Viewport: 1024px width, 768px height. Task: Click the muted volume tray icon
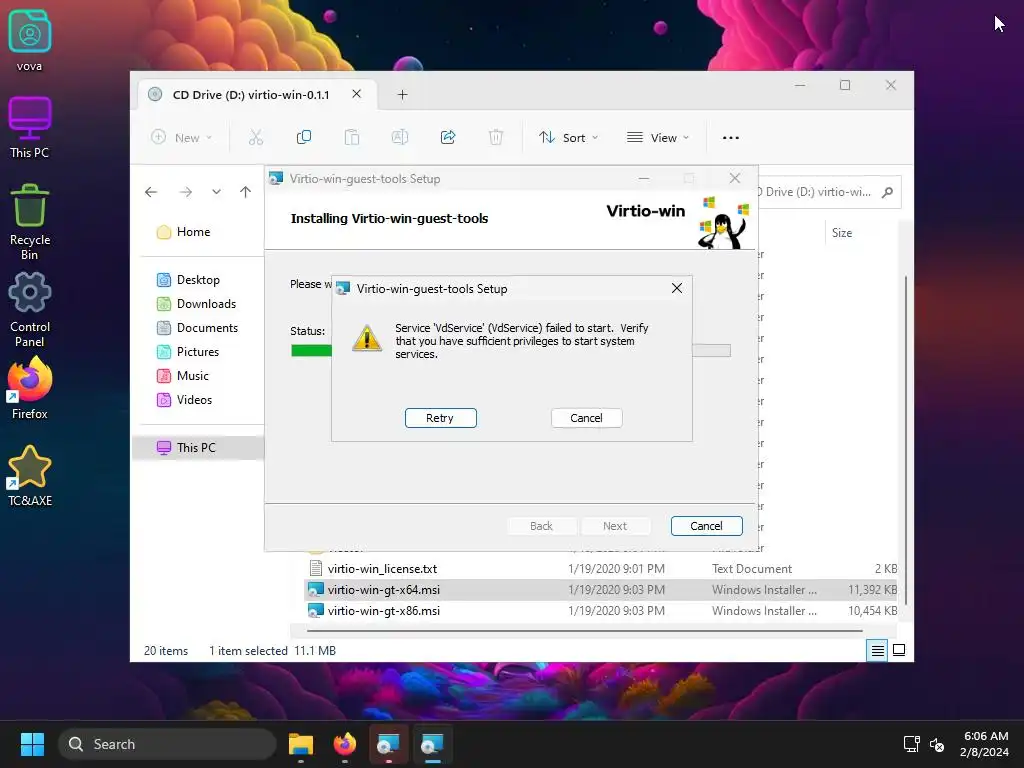[936, 744]
